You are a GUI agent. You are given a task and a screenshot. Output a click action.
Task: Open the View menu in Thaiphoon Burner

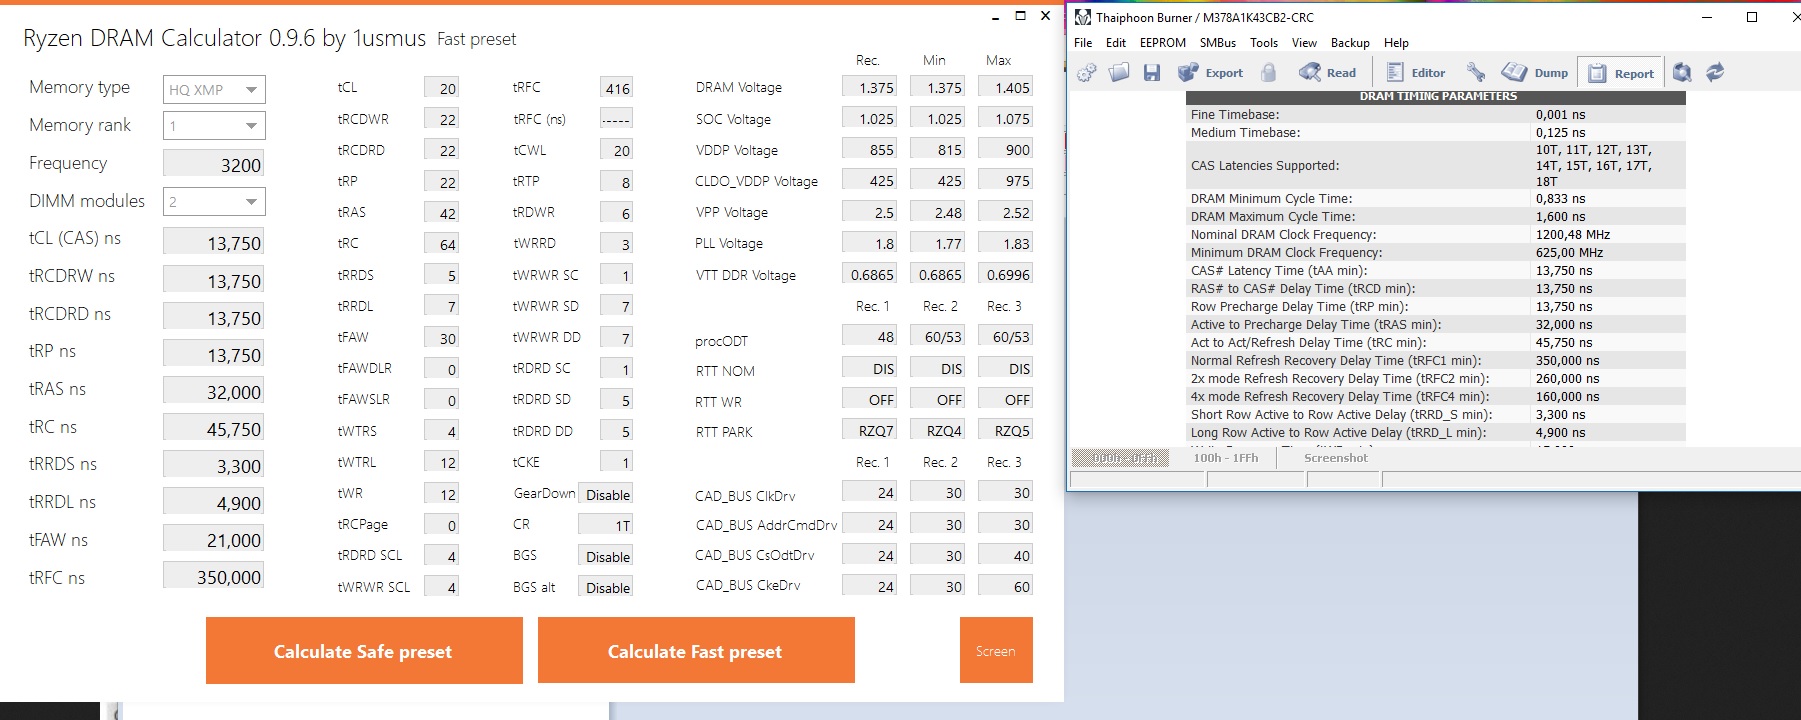(x=1304, y=43)
